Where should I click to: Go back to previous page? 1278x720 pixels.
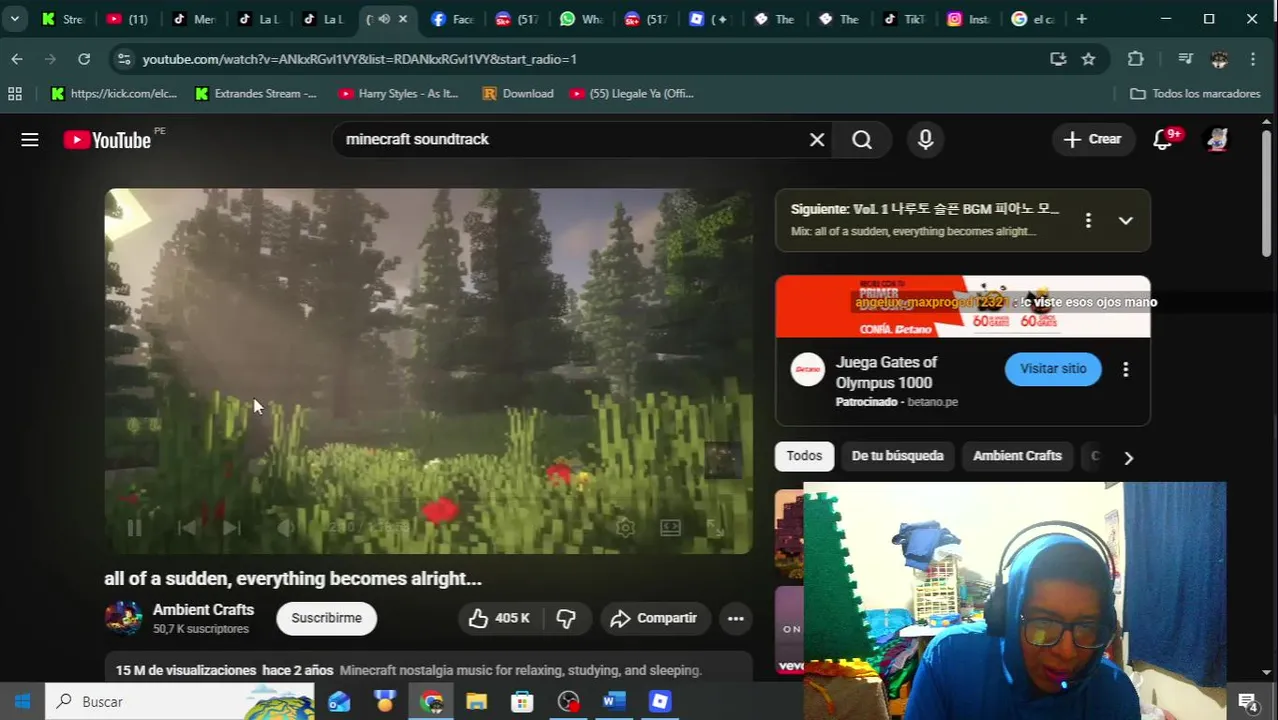coord(17,59)
